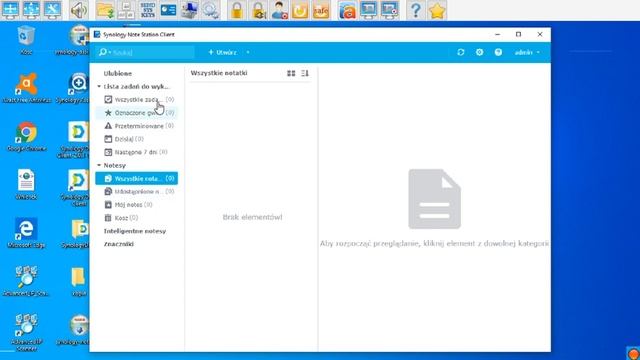
Task: Select Inteligentne notesy
Action: click(135, 231)
